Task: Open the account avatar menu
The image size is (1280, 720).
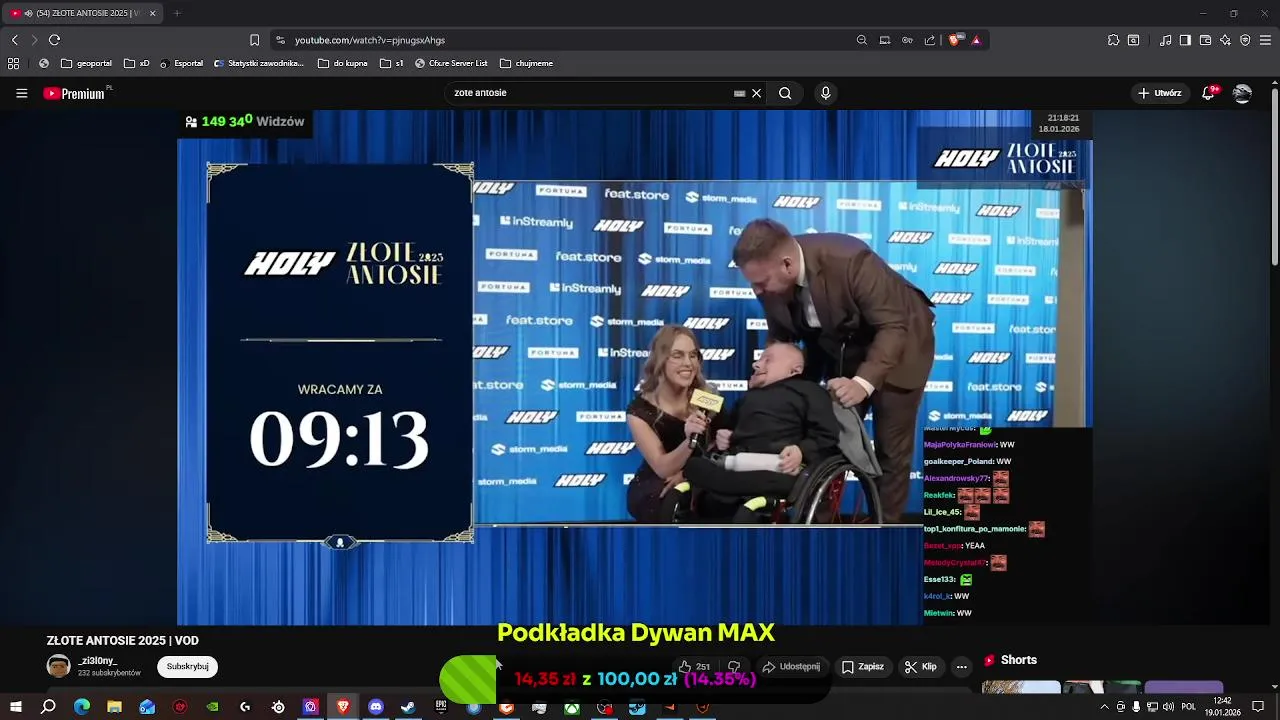Action: pyautogui.click(x=1242, y=93)
